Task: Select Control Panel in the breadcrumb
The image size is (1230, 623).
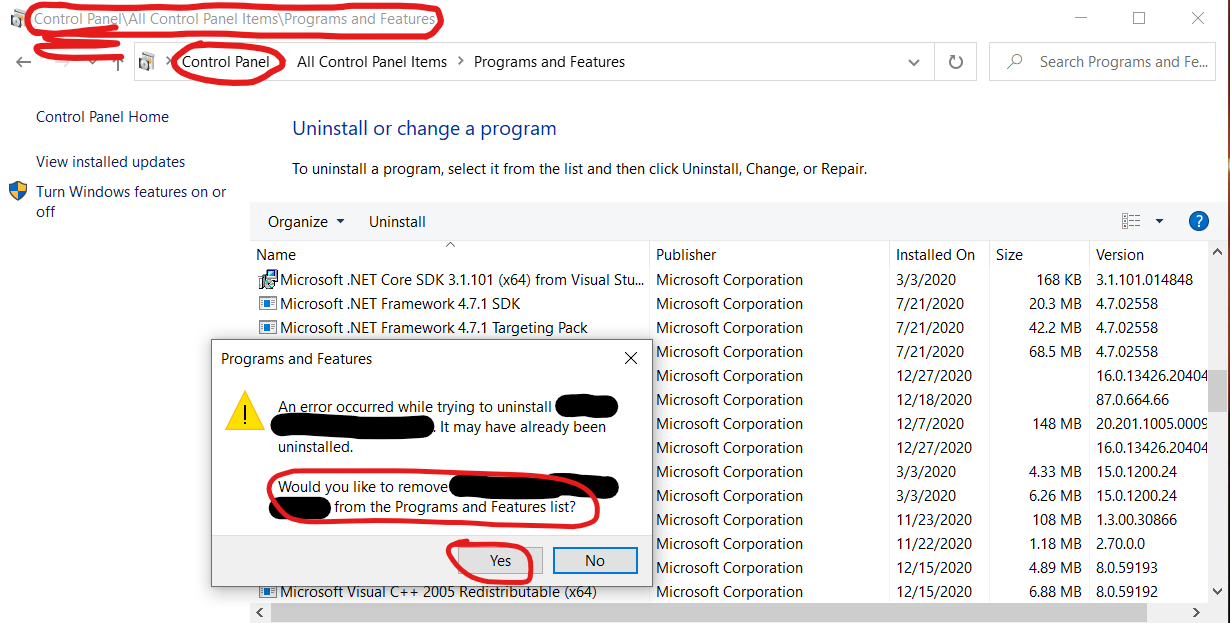Action: (x=225, y=62)
